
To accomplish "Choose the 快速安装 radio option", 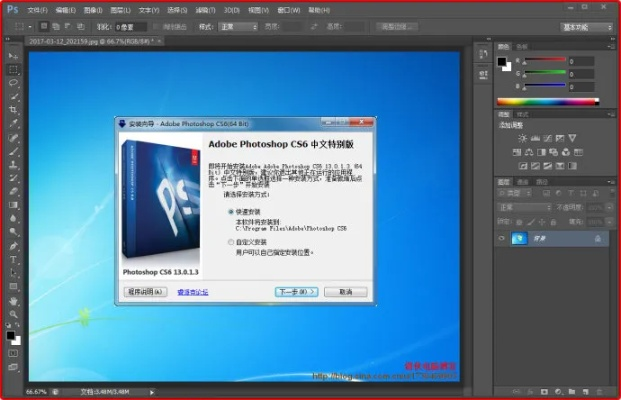I will click(x=231, y=212).
